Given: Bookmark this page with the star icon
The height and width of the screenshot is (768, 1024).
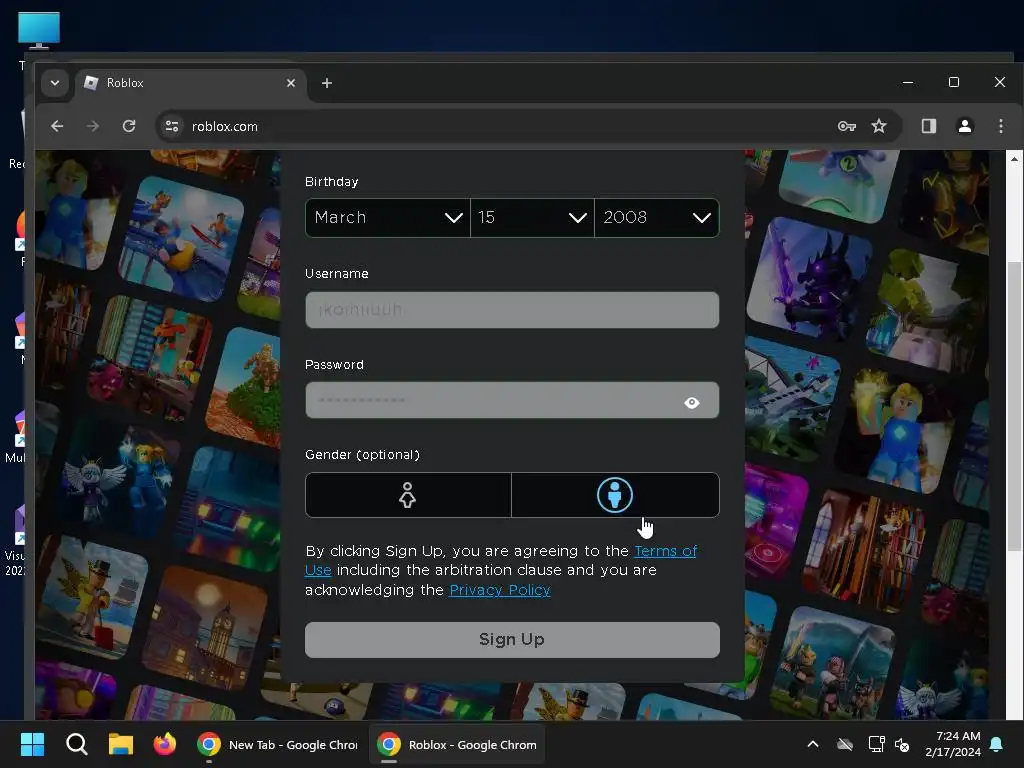Looking at the screenshot, I should tap(879, 126).
